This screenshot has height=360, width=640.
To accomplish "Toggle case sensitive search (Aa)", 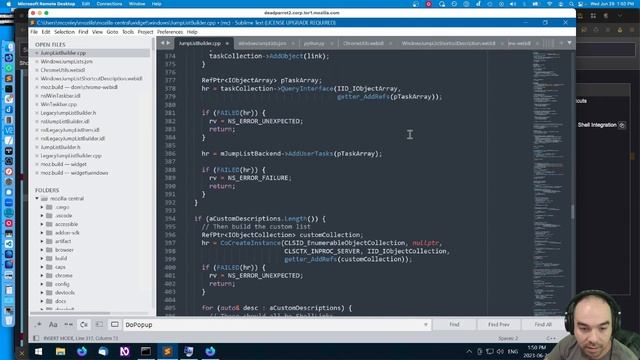I will 53,324.
